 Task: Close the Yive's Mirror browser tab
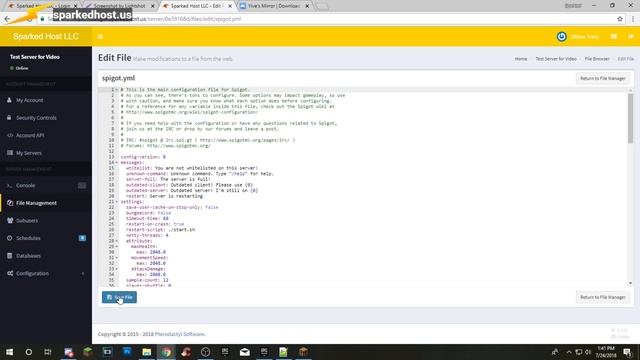pos(307,6)
